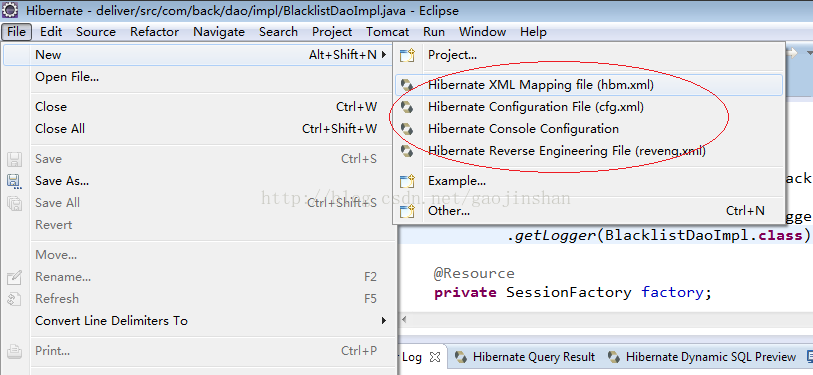The height and width of the screenshot is (375, 813).
Task: Open the Source menu
Action: (x=96, y=32)
